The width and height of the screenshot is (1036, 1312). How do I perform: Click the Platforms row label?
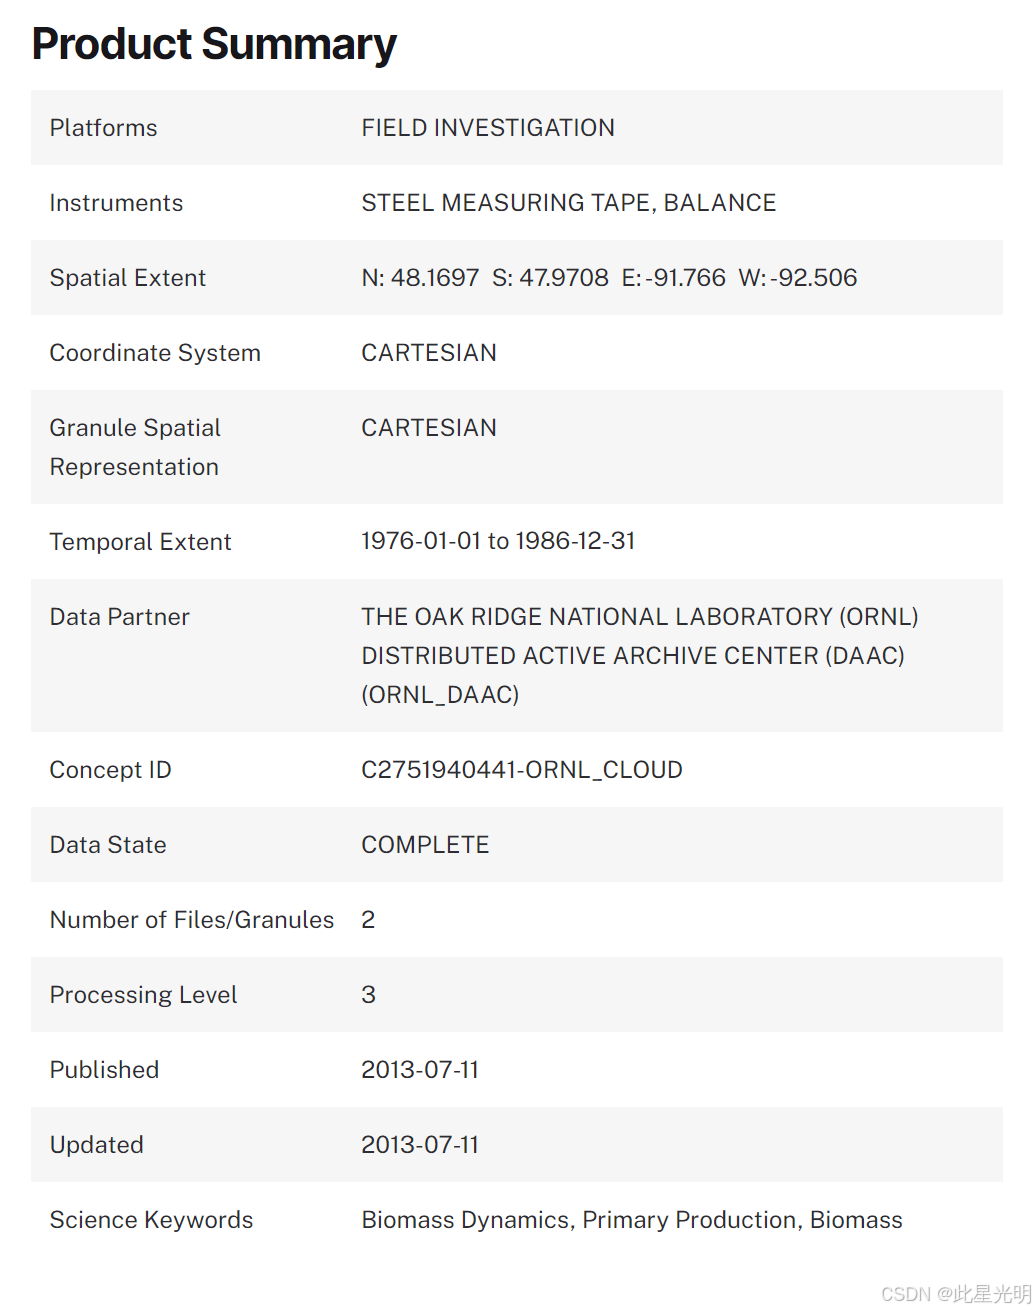tap(104, 128)
